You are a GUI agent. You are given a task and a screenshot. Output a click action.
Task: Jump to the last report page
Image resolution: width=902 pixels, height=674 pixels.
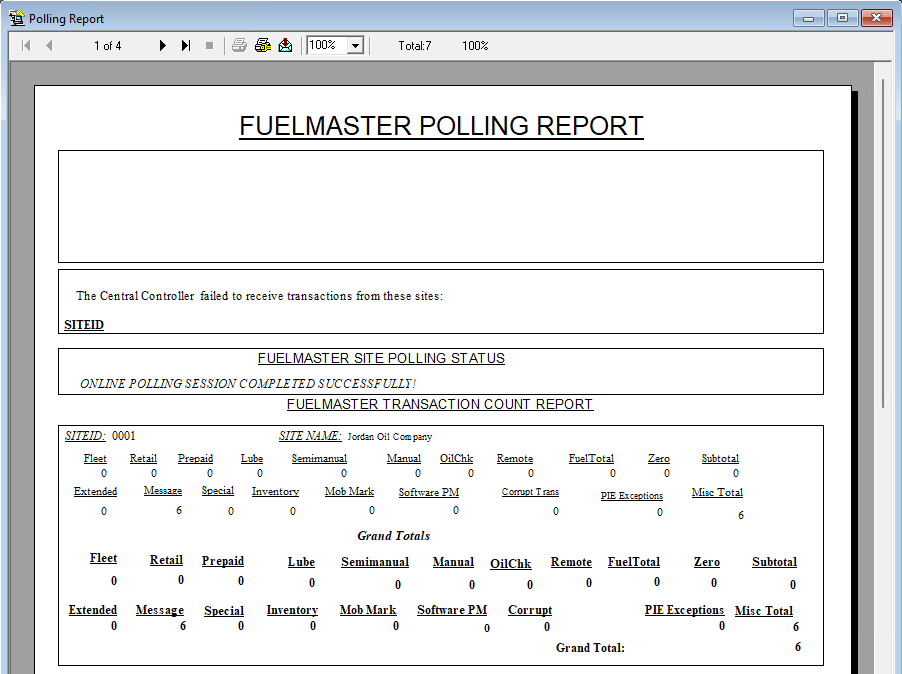point(186,45)
